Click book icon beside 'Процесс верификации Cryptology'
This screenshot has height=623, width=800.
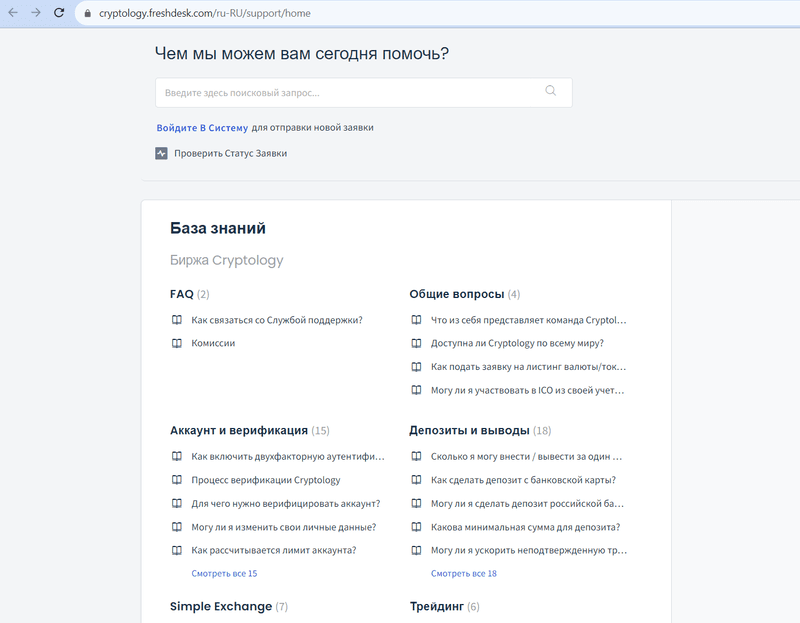(177, 480)
